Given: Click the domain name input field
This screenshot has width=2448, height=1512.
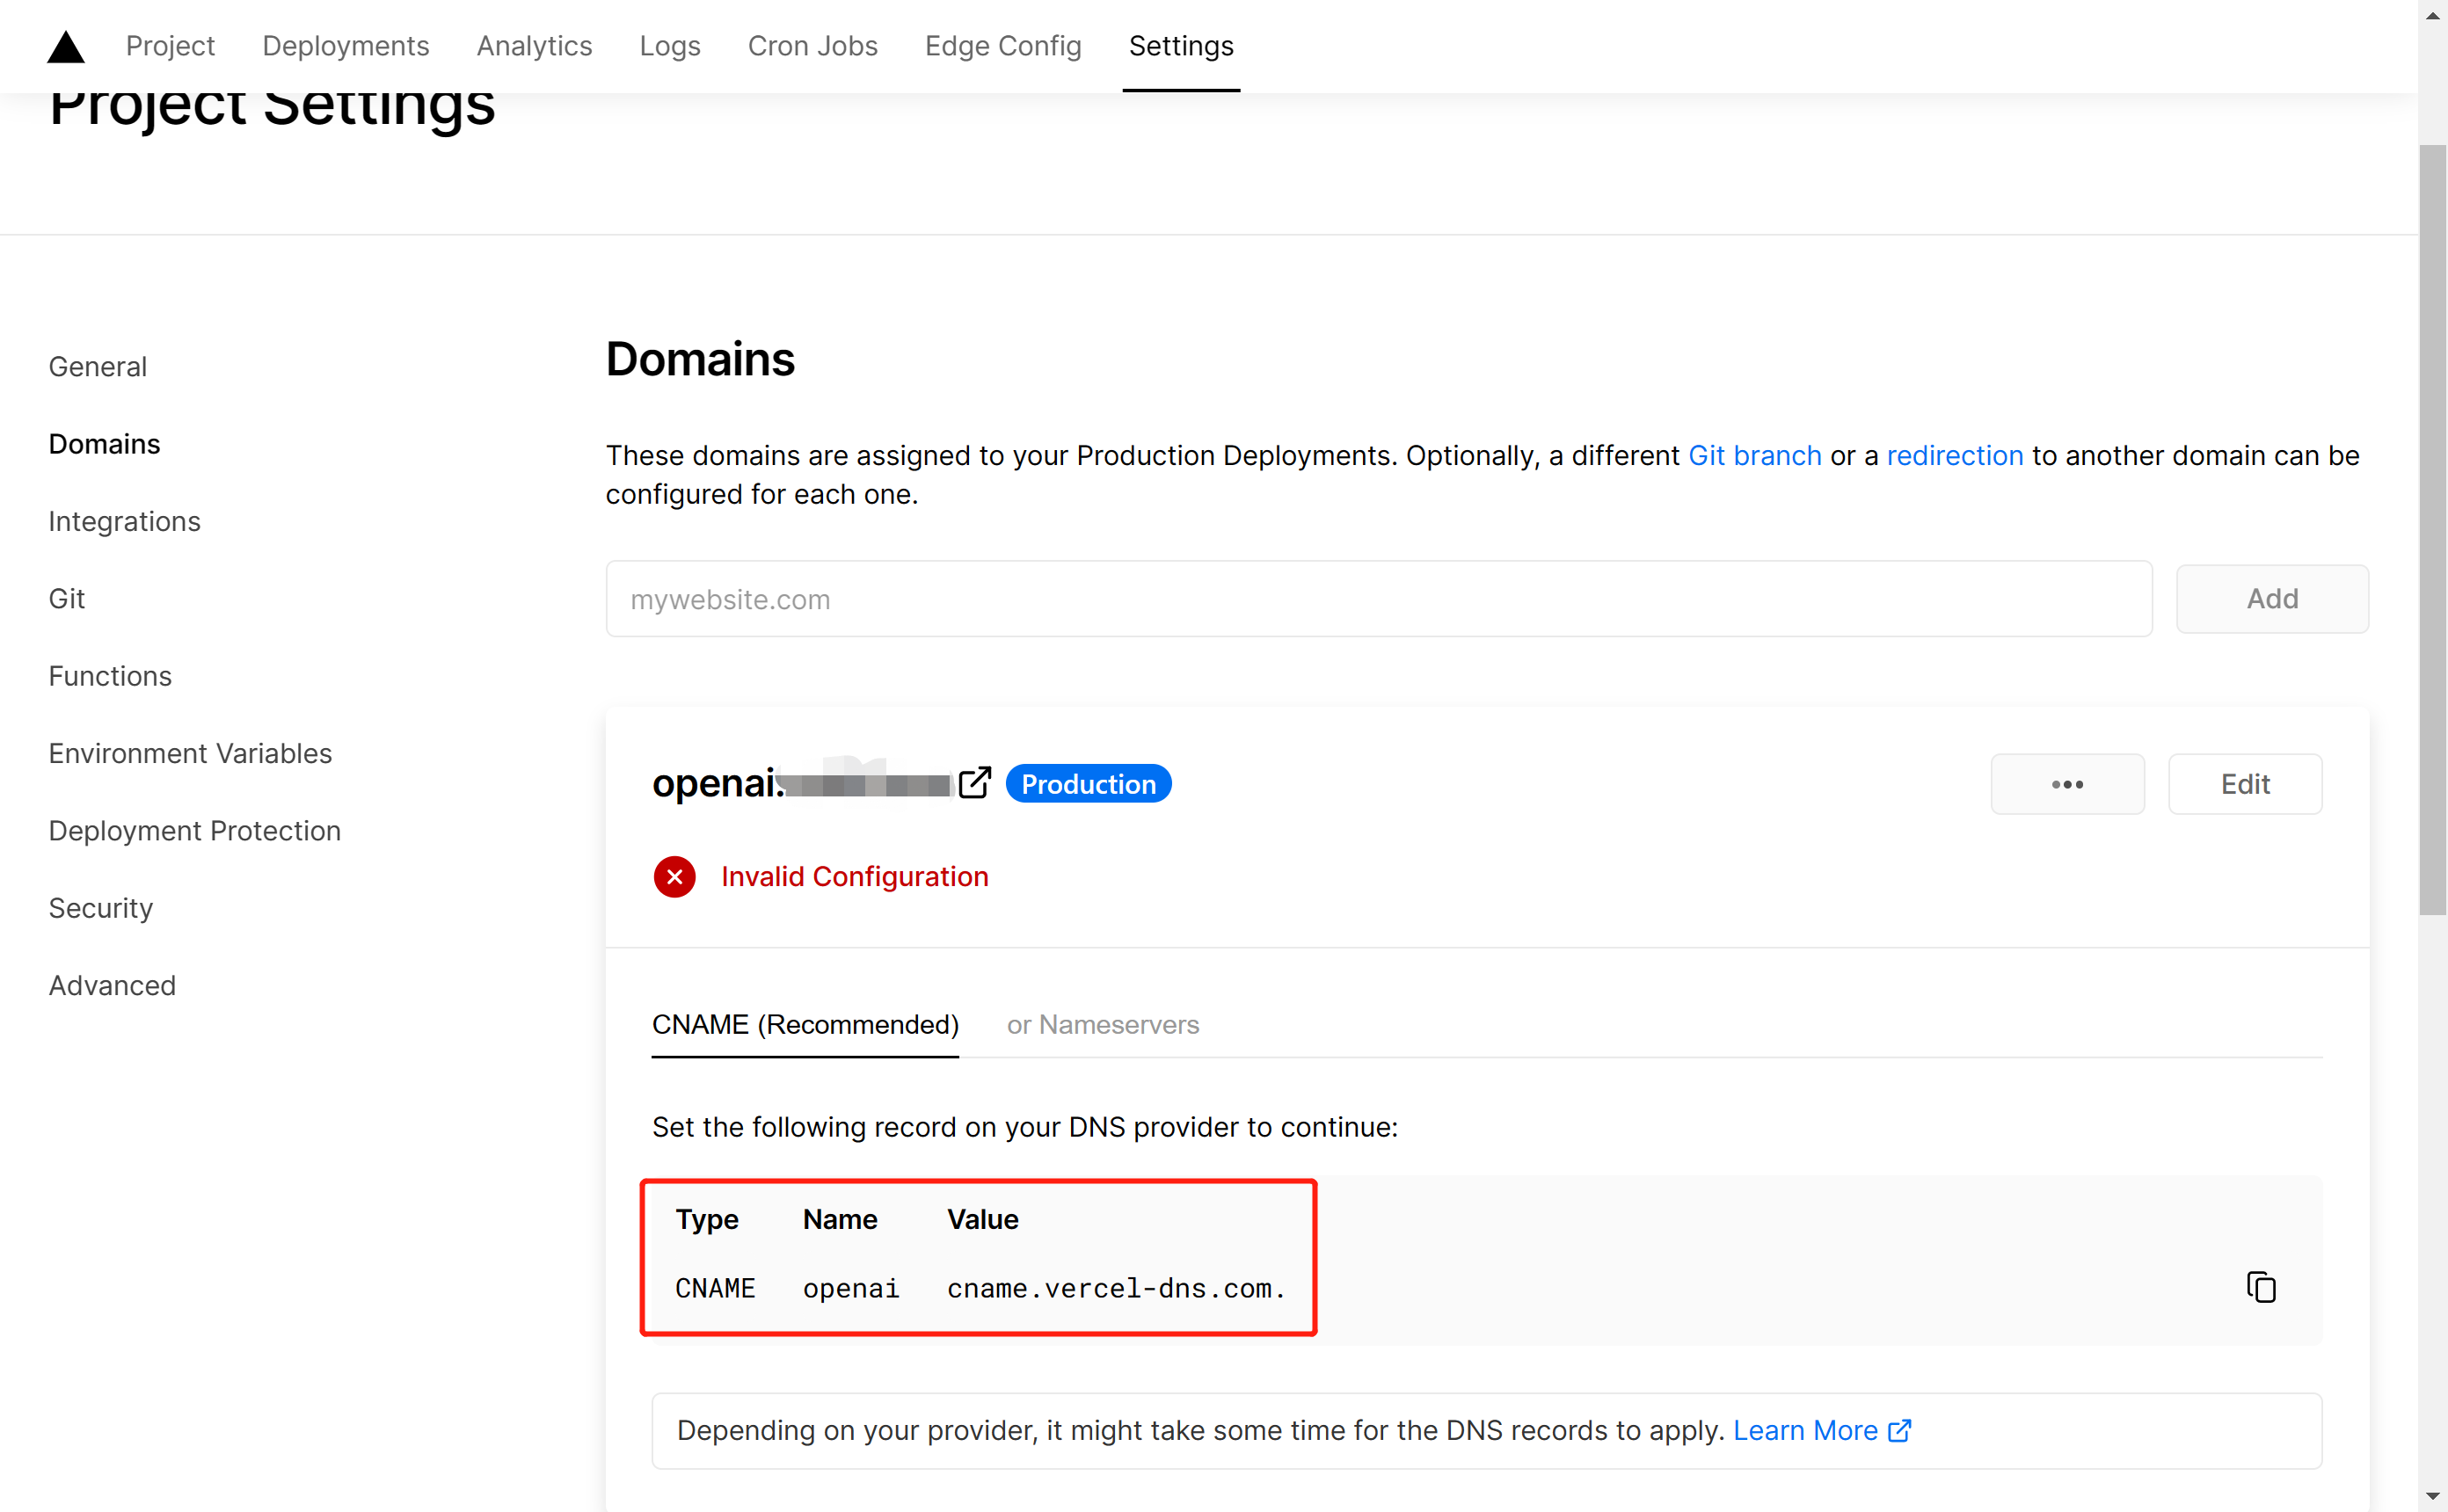Looking at the screenshot, I should (1381, 598).
